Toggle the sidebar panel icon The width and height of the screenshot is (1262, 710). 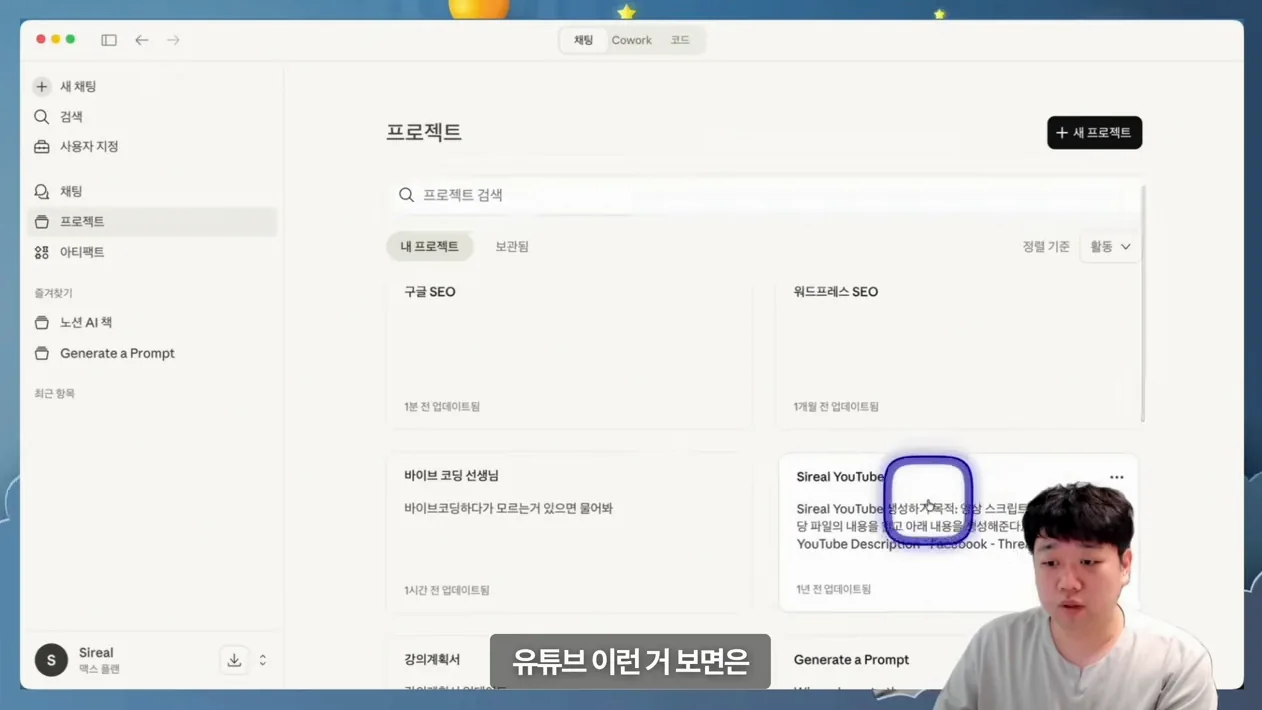click(x=109, y=40)
